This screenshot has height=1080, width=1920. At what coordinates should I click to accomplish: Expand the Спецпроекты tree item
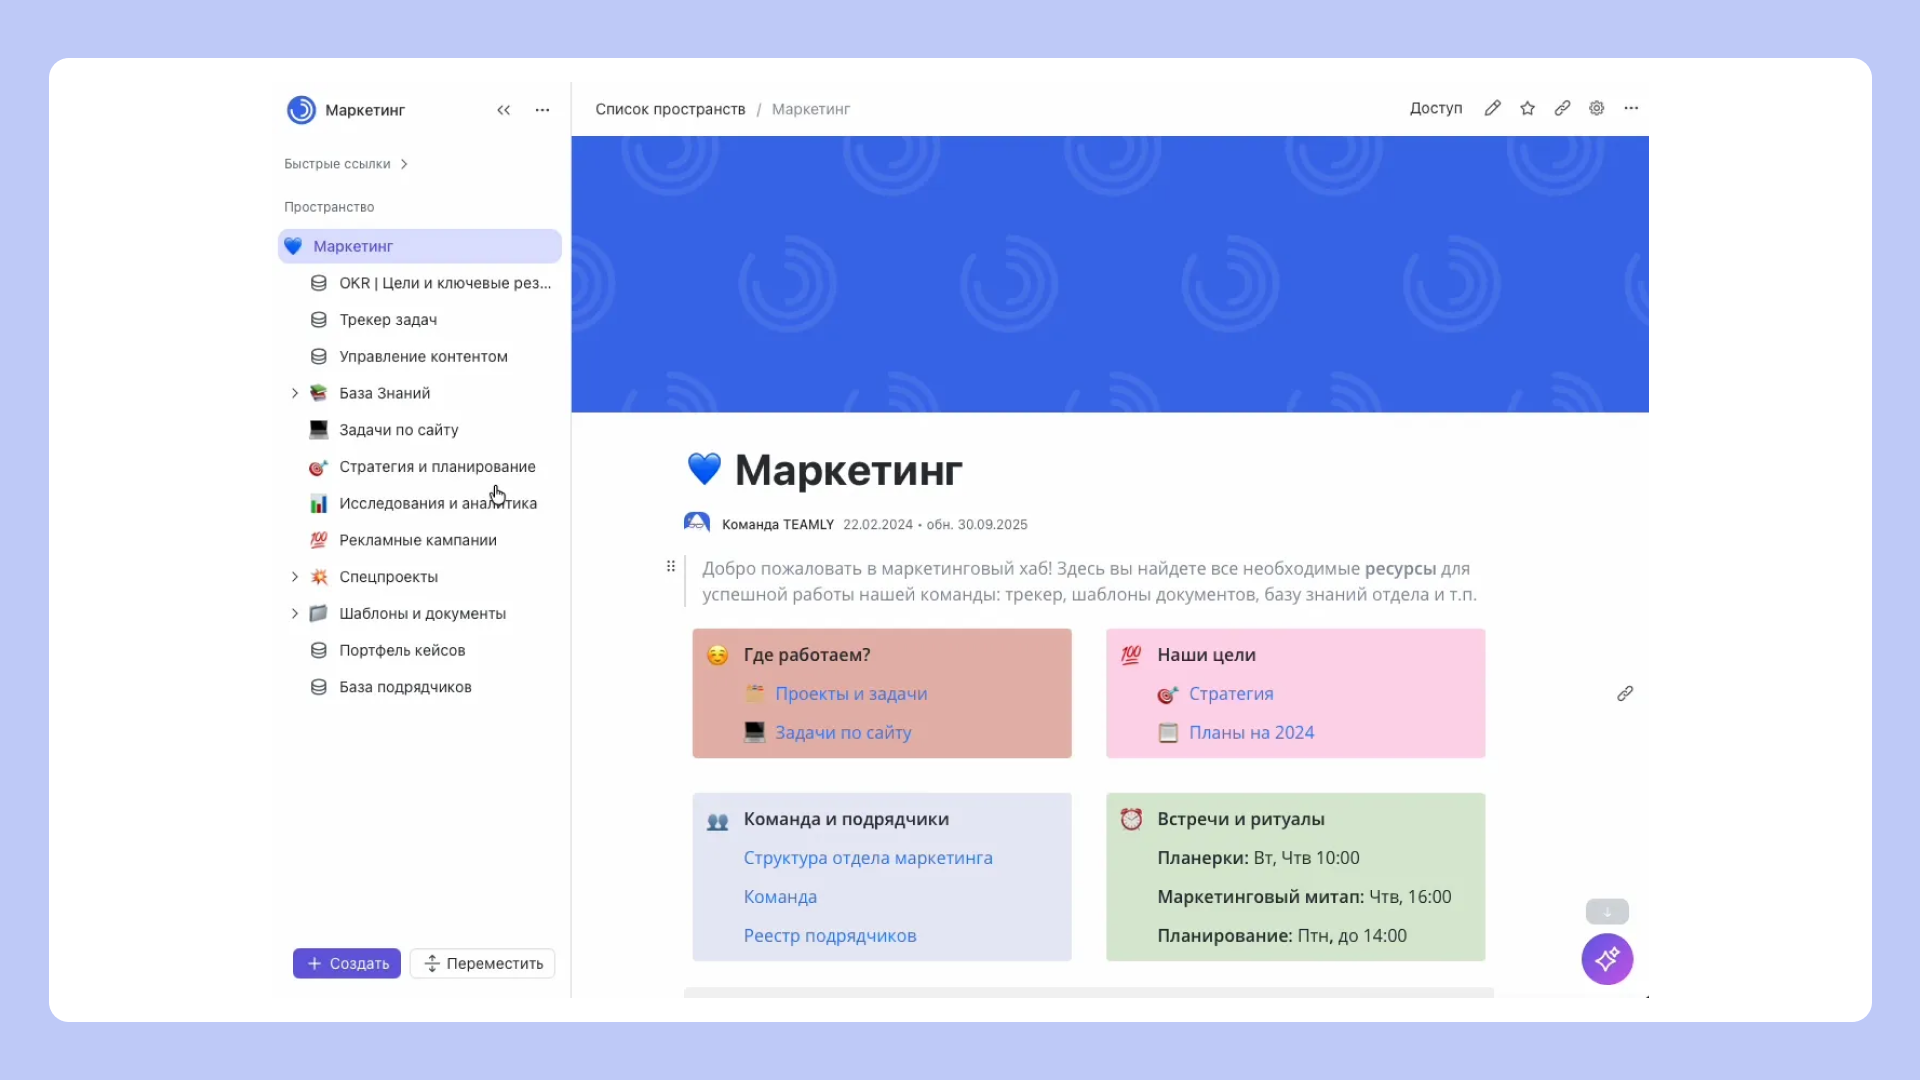click(295, 577)
